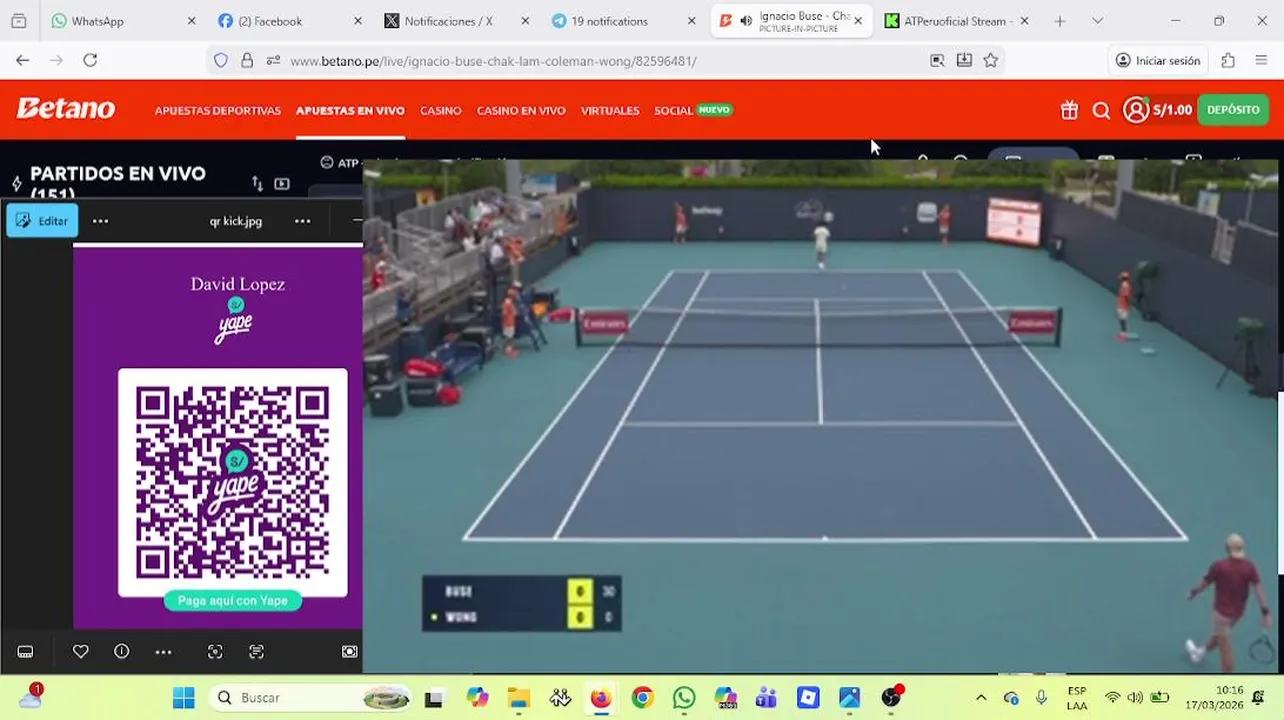Viewport: 1284px width, 720px height.
Task: Open Firefox downloads/save icon in address bar
Action: click(x=964, y=60)
